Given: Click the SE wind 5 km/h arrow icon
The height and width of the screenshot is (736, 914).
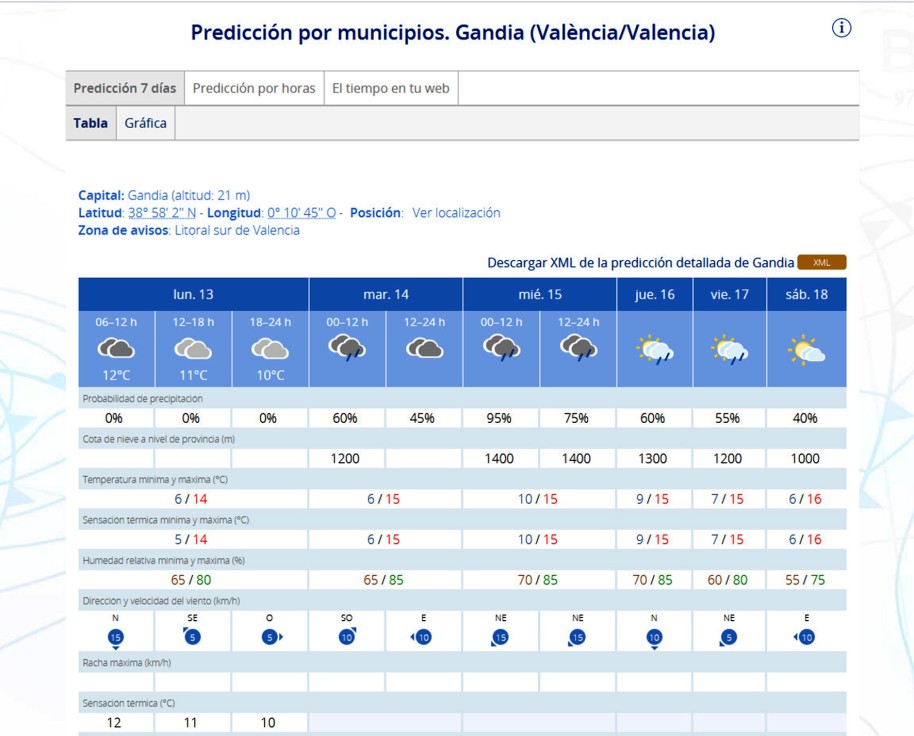Looking at the screenshot, I should click(192, 636).
